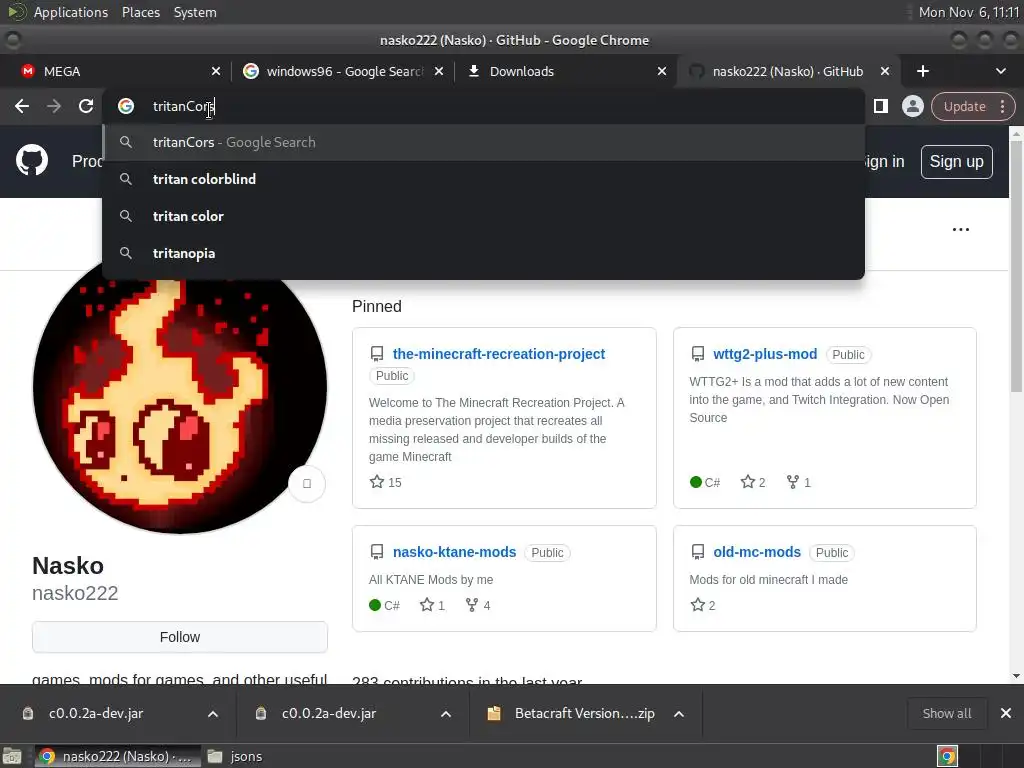Click the 2 stars count on wttg2-plus-mod
1024x768 pixels.
(x=753, y=483)
